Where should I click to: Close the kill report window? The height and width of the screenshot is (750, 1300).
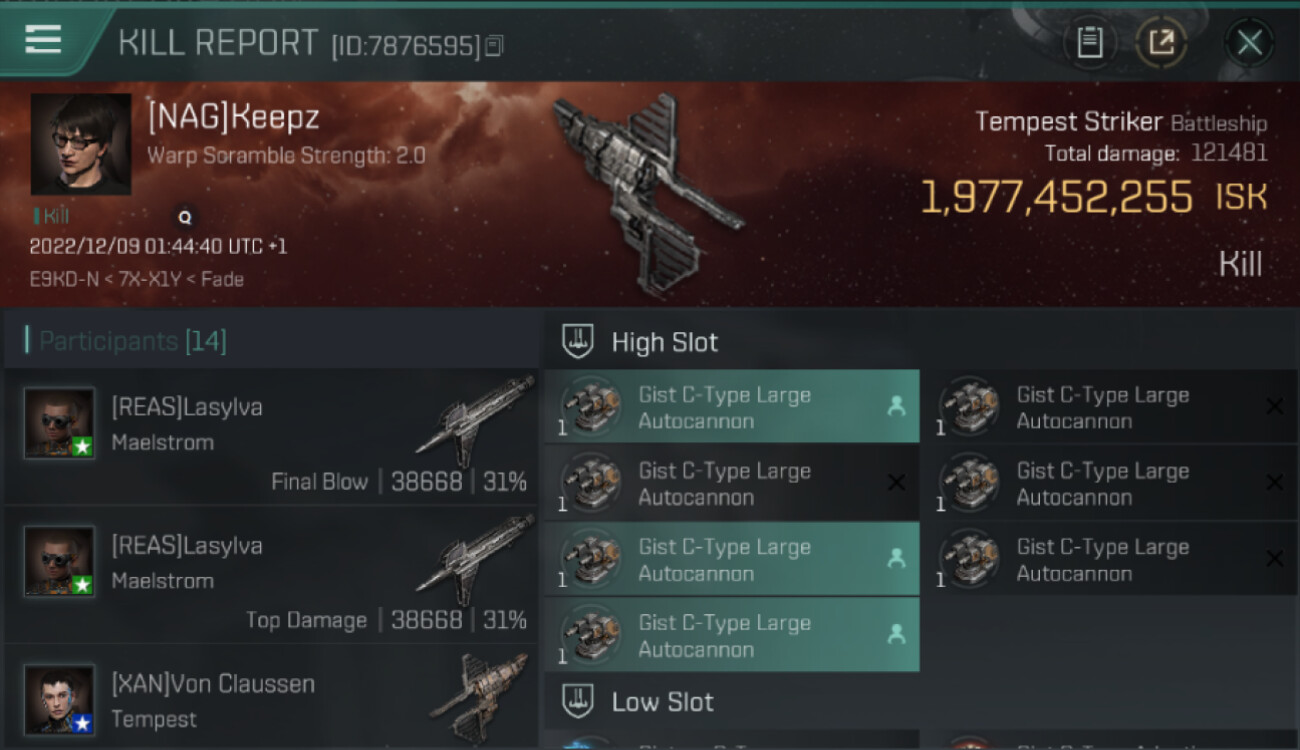[1249, 42]
